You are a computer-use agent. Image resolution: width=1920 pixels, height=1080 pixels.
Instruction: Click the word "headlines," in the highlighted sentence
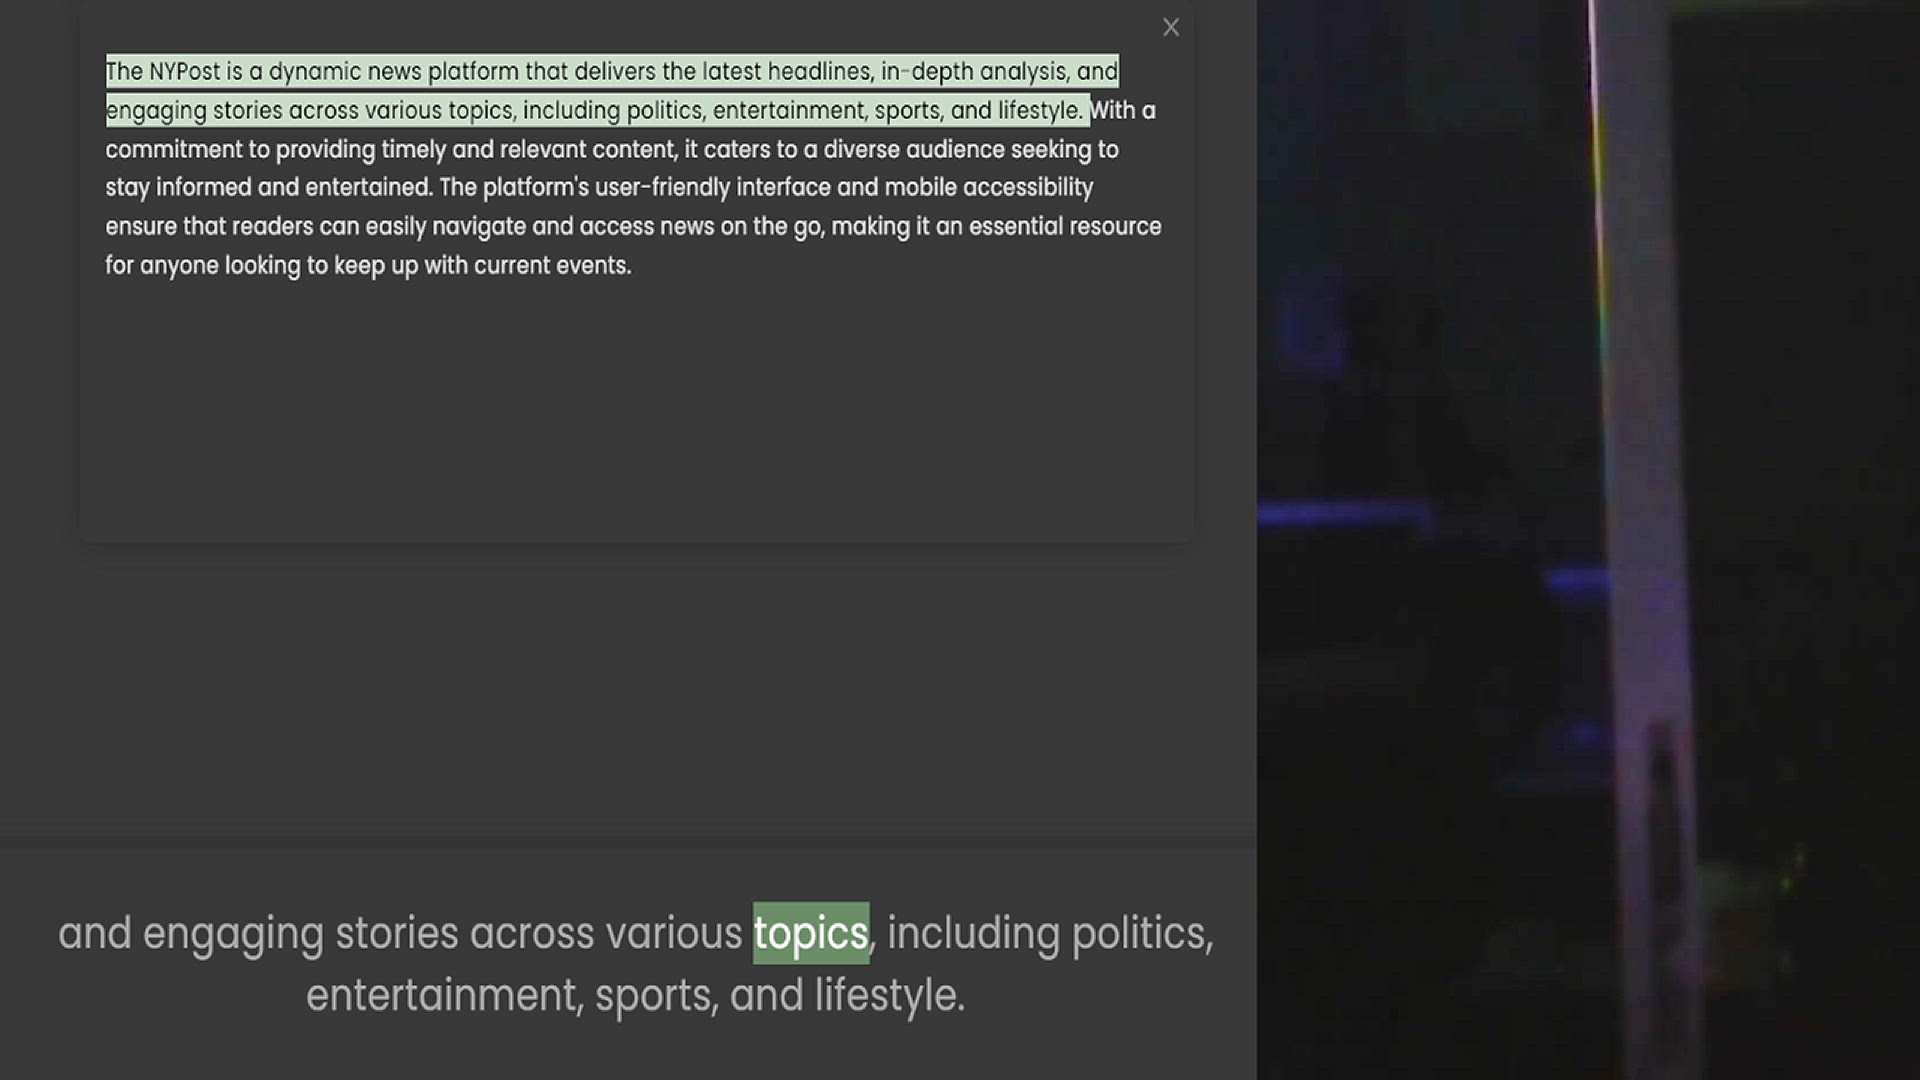pos(820,72)
